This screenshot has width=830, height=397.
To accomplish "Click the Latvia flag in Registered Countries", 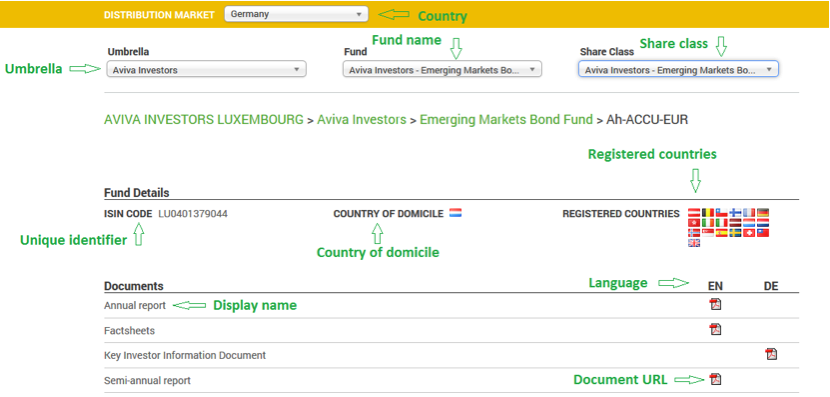I will 735,223.
